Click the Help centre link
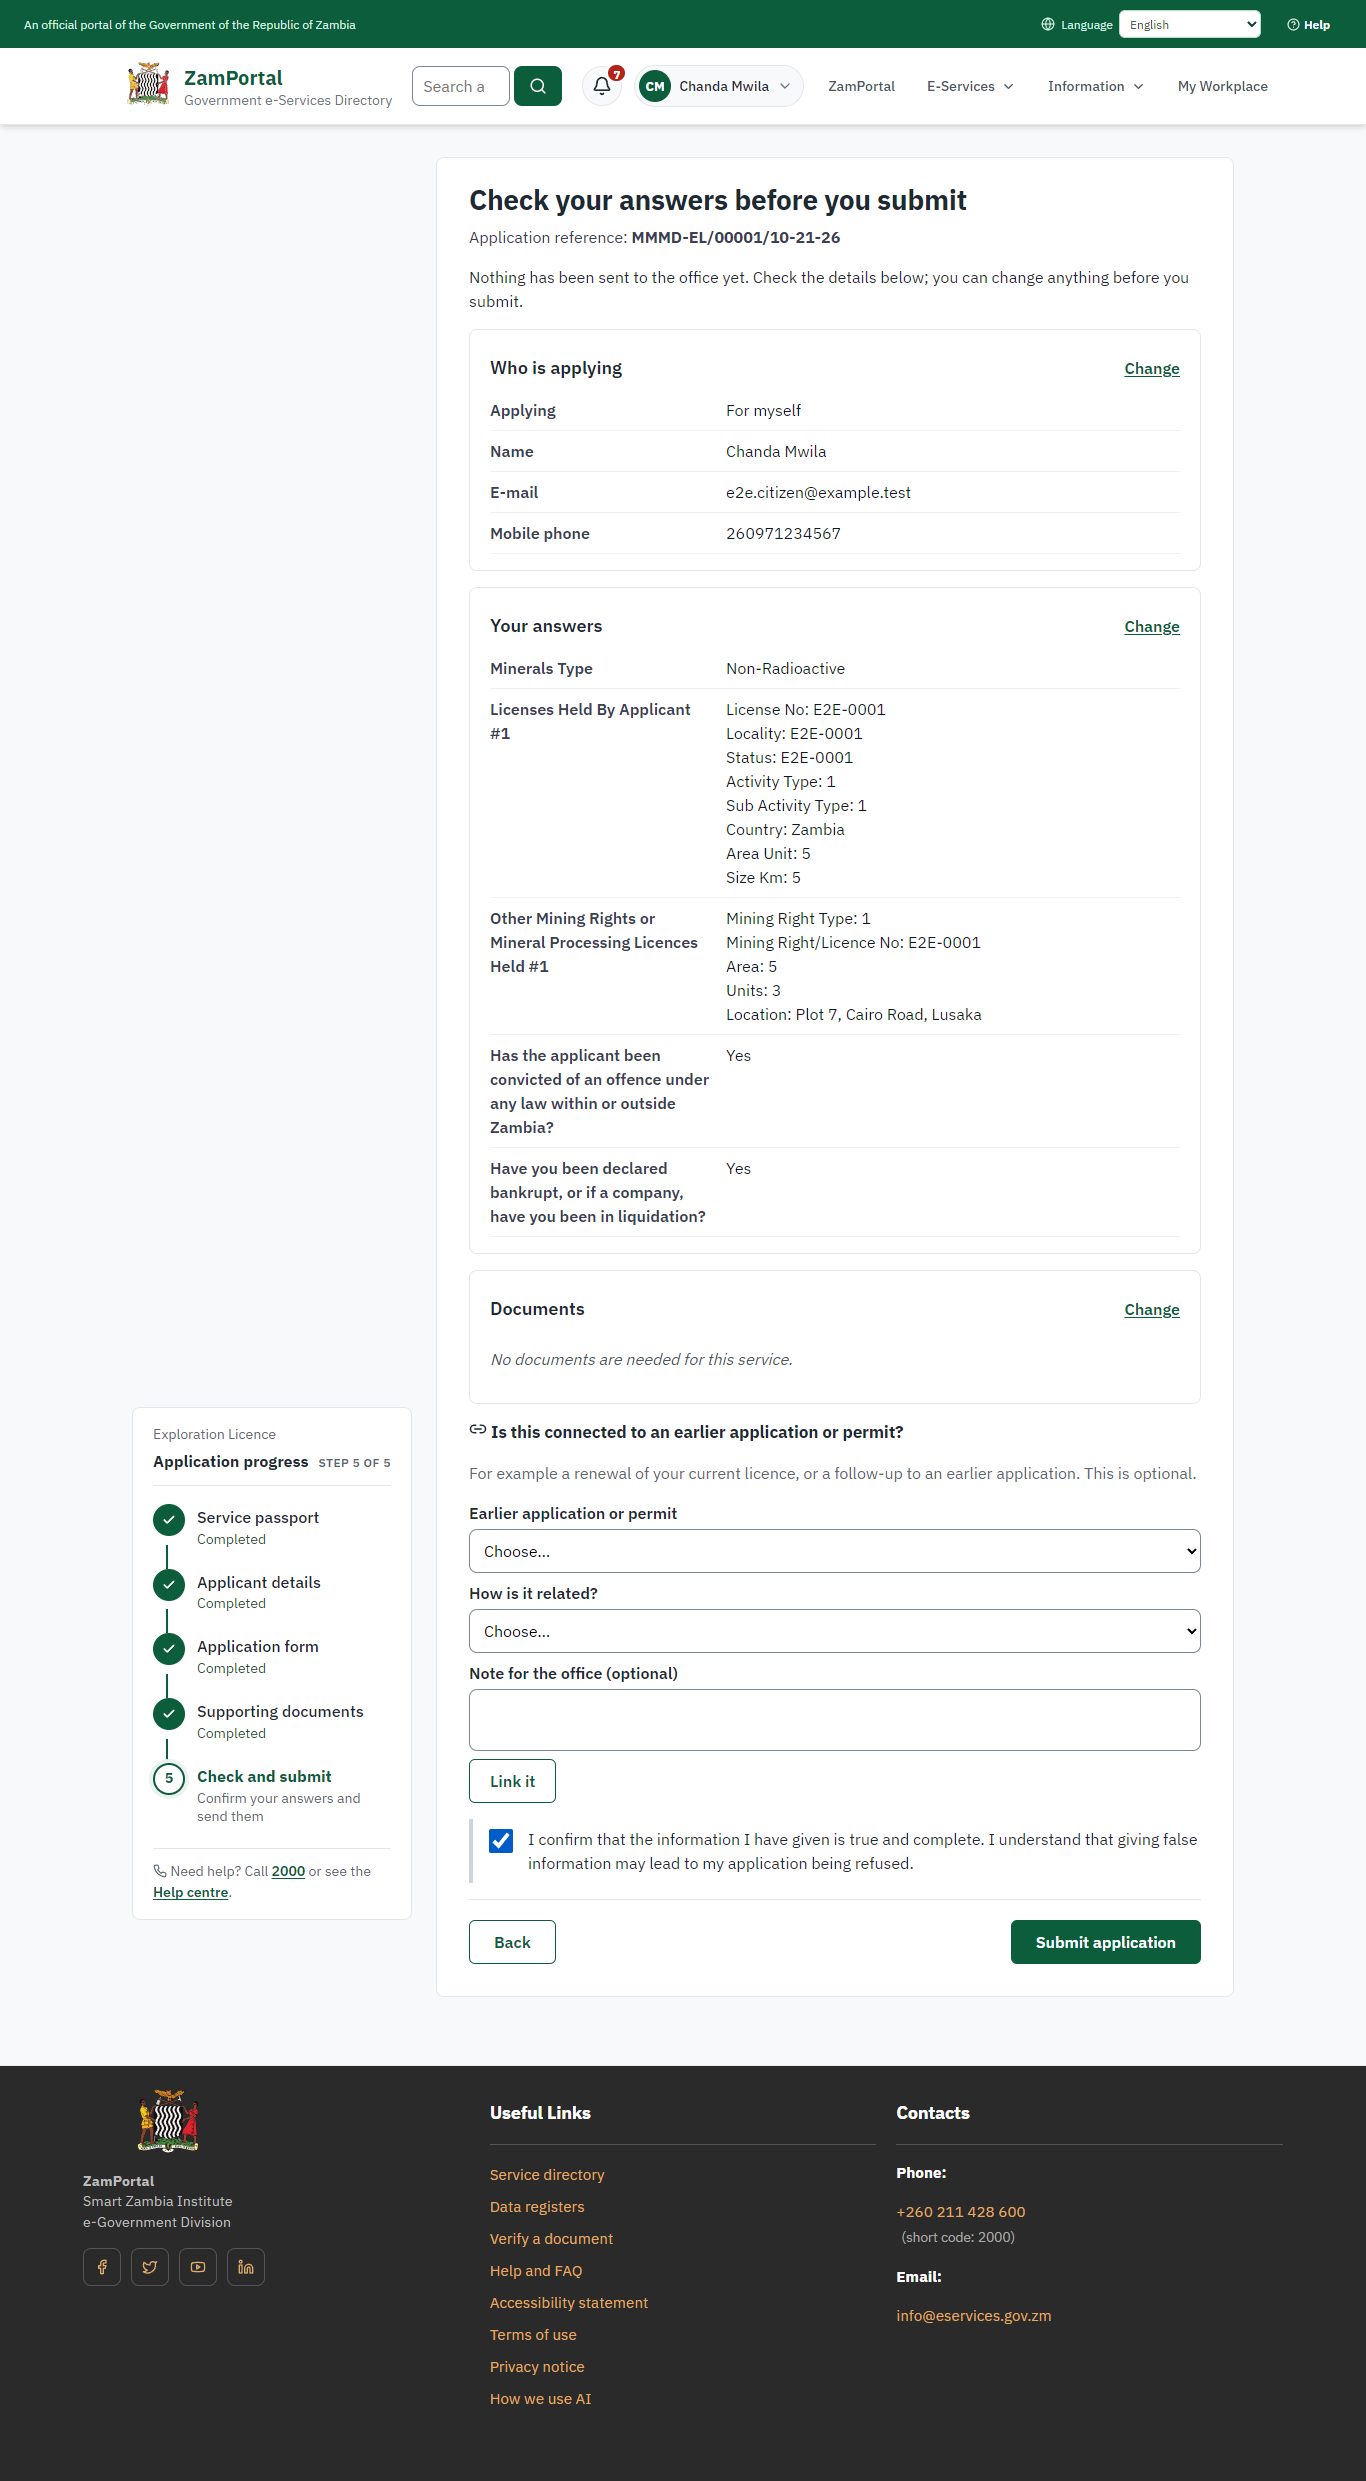Image resolution: width=1366 pixels, height=2481 pixels. point(190,1892)
